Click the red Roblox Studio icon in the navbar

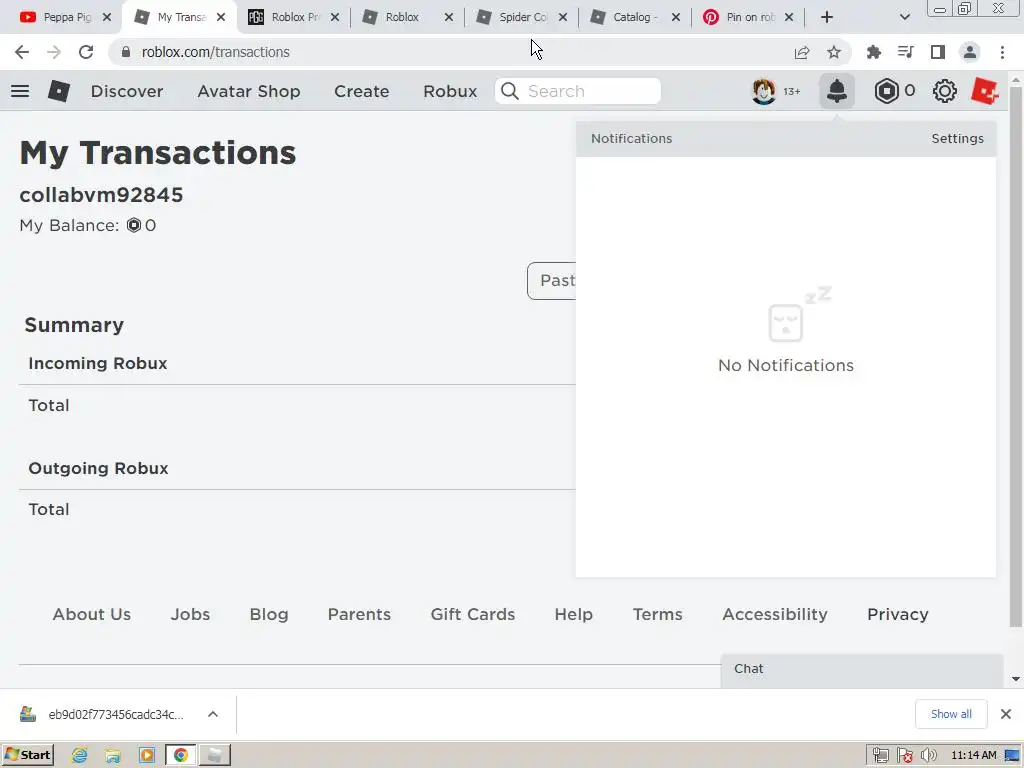[984, 91]
